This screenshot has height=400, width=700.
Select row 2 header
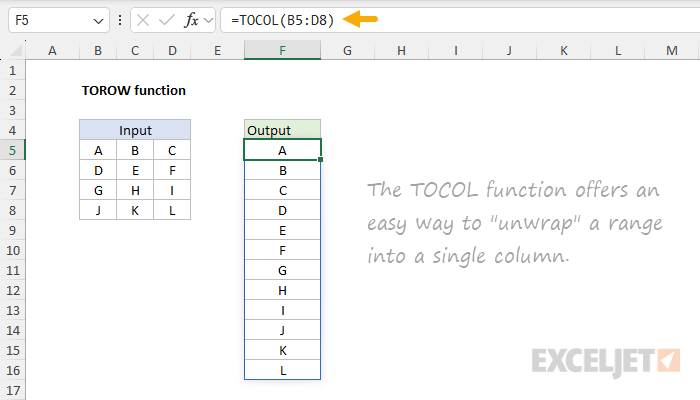(12, 90)
